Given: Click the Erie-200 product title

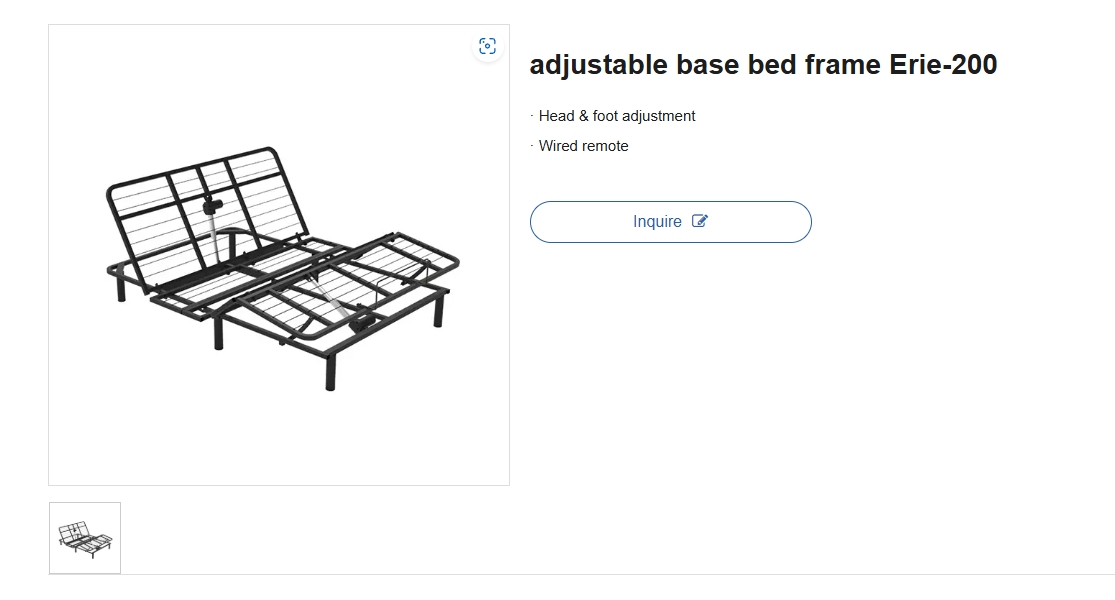Looking at the screenshot, I should [763, 65].
